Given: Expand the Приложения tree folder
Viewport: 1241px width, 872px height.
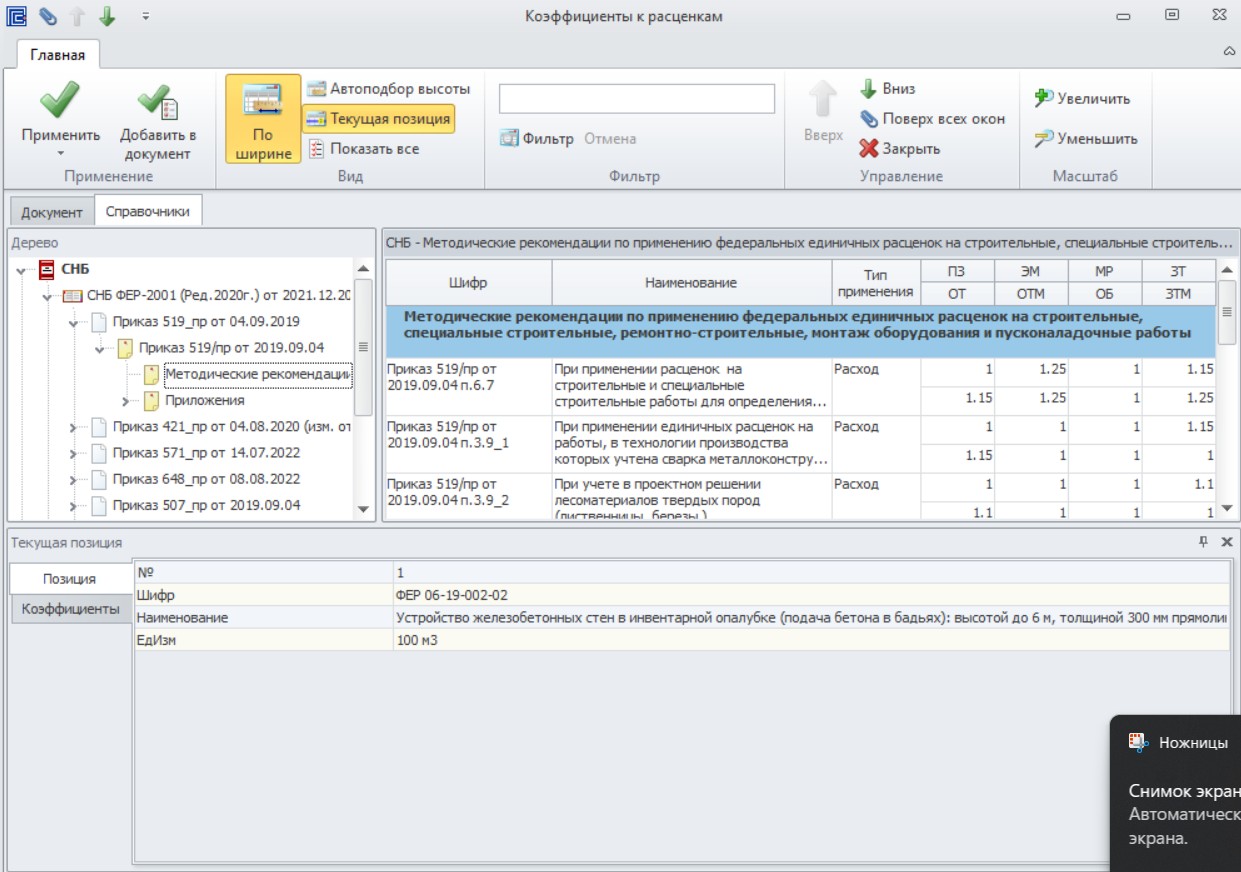Looking at the screenshot, I should click(x=126, y=401).
